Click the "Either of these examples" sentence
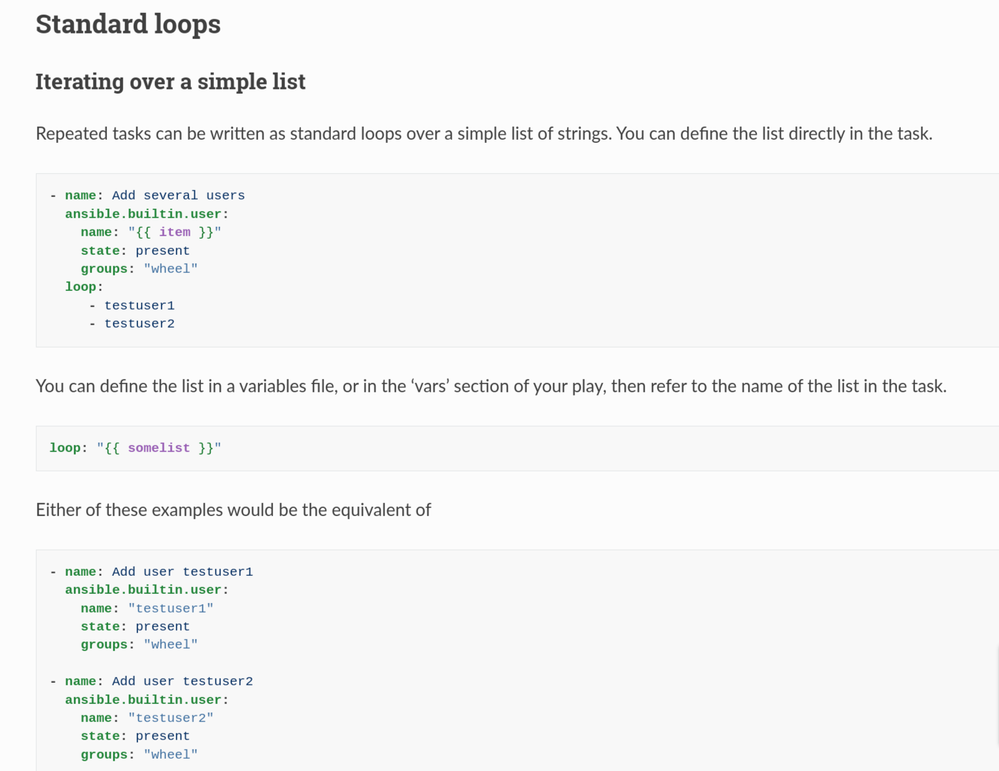999x771 pixels. [233, 510]
